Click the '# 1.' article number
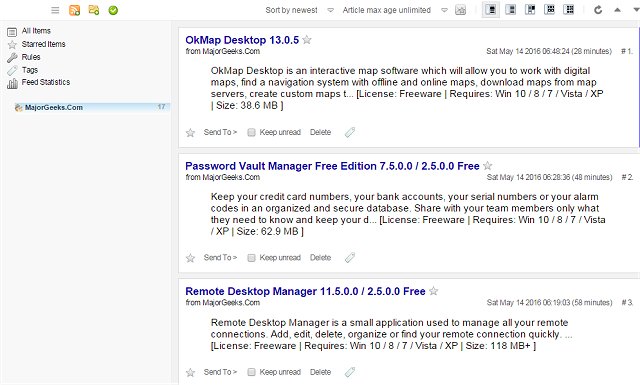The height and width of the screenshot is (385, 640). (x=627, y=51)
